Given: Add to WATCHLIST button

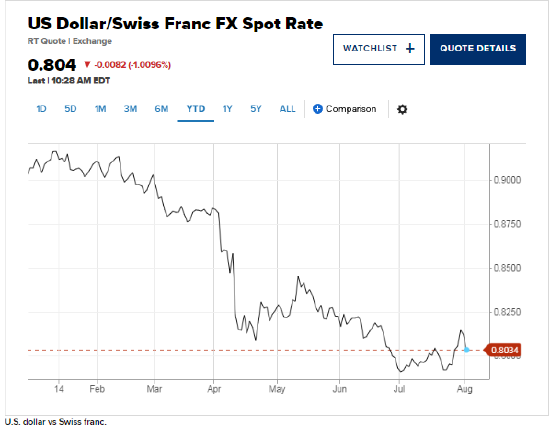Looking at the screenshot, I should pos(379,49).
